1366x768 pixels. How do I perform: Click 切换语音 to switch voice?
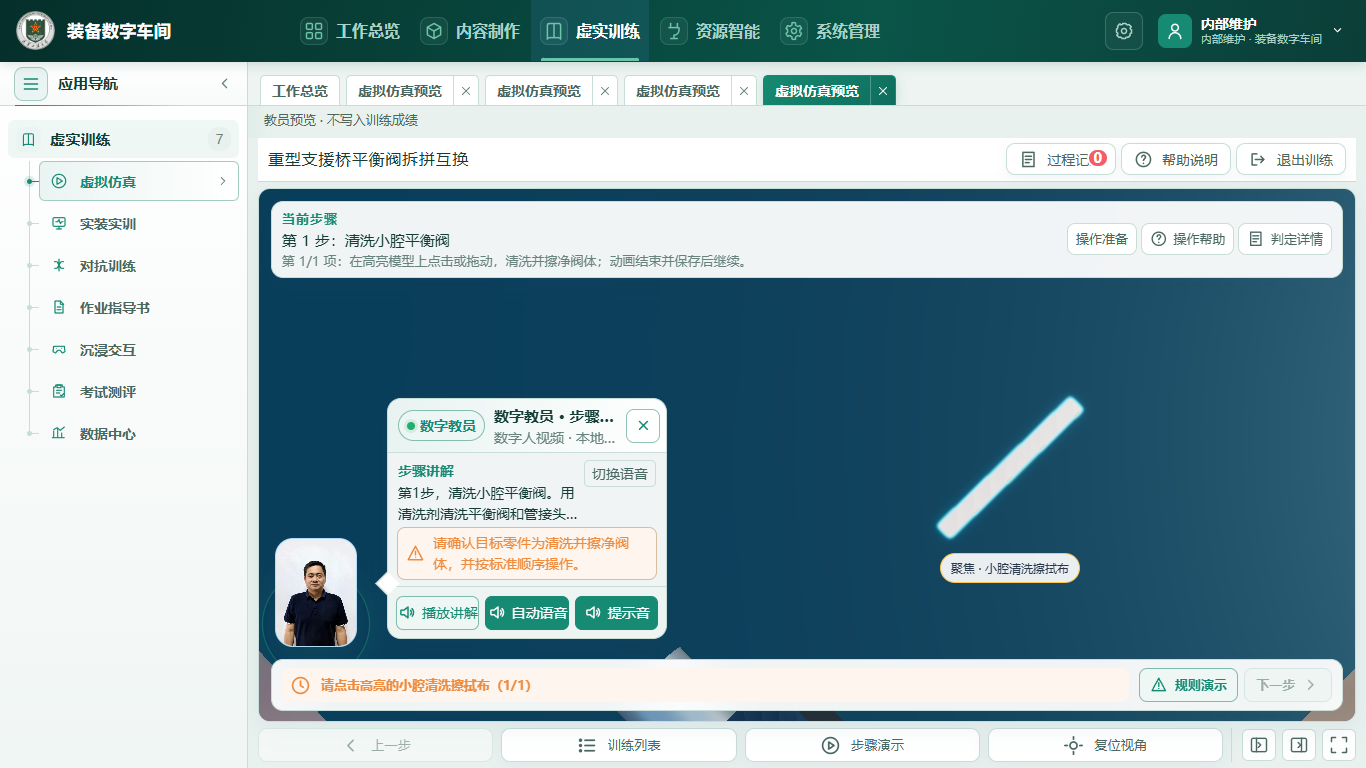tap(620, 474)
